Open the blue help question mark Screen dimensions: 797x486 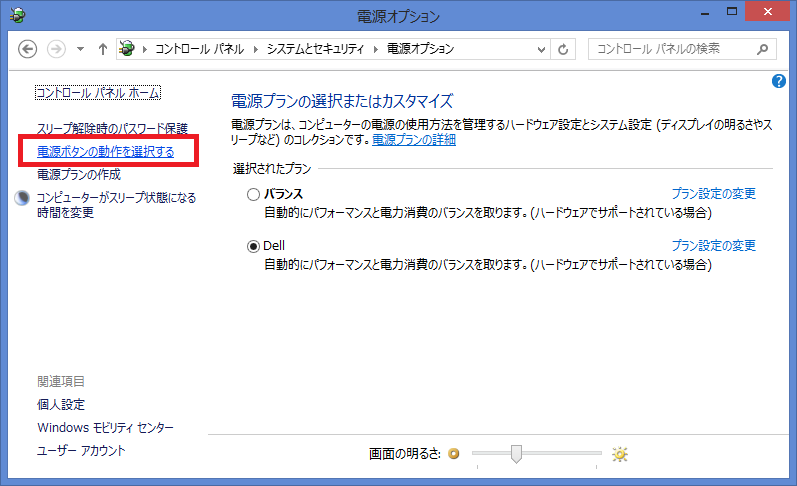[780, 81]
